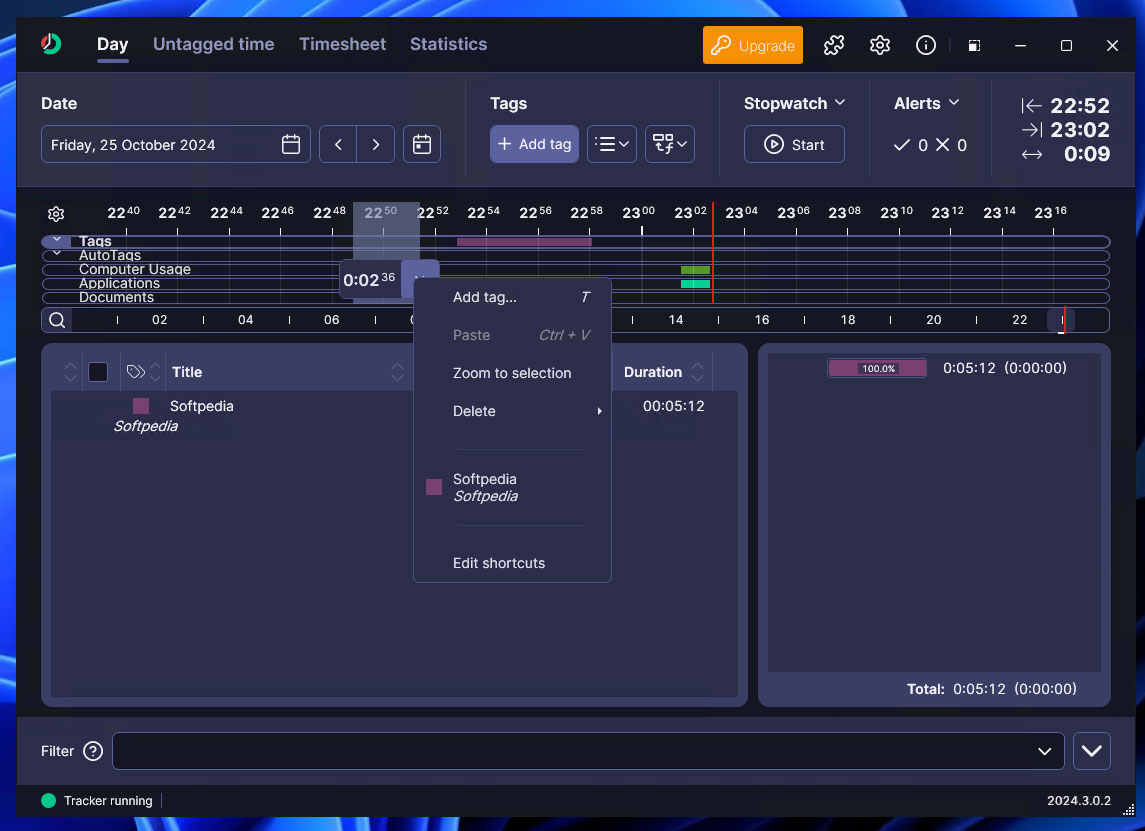Click the Add tag button

535,144
